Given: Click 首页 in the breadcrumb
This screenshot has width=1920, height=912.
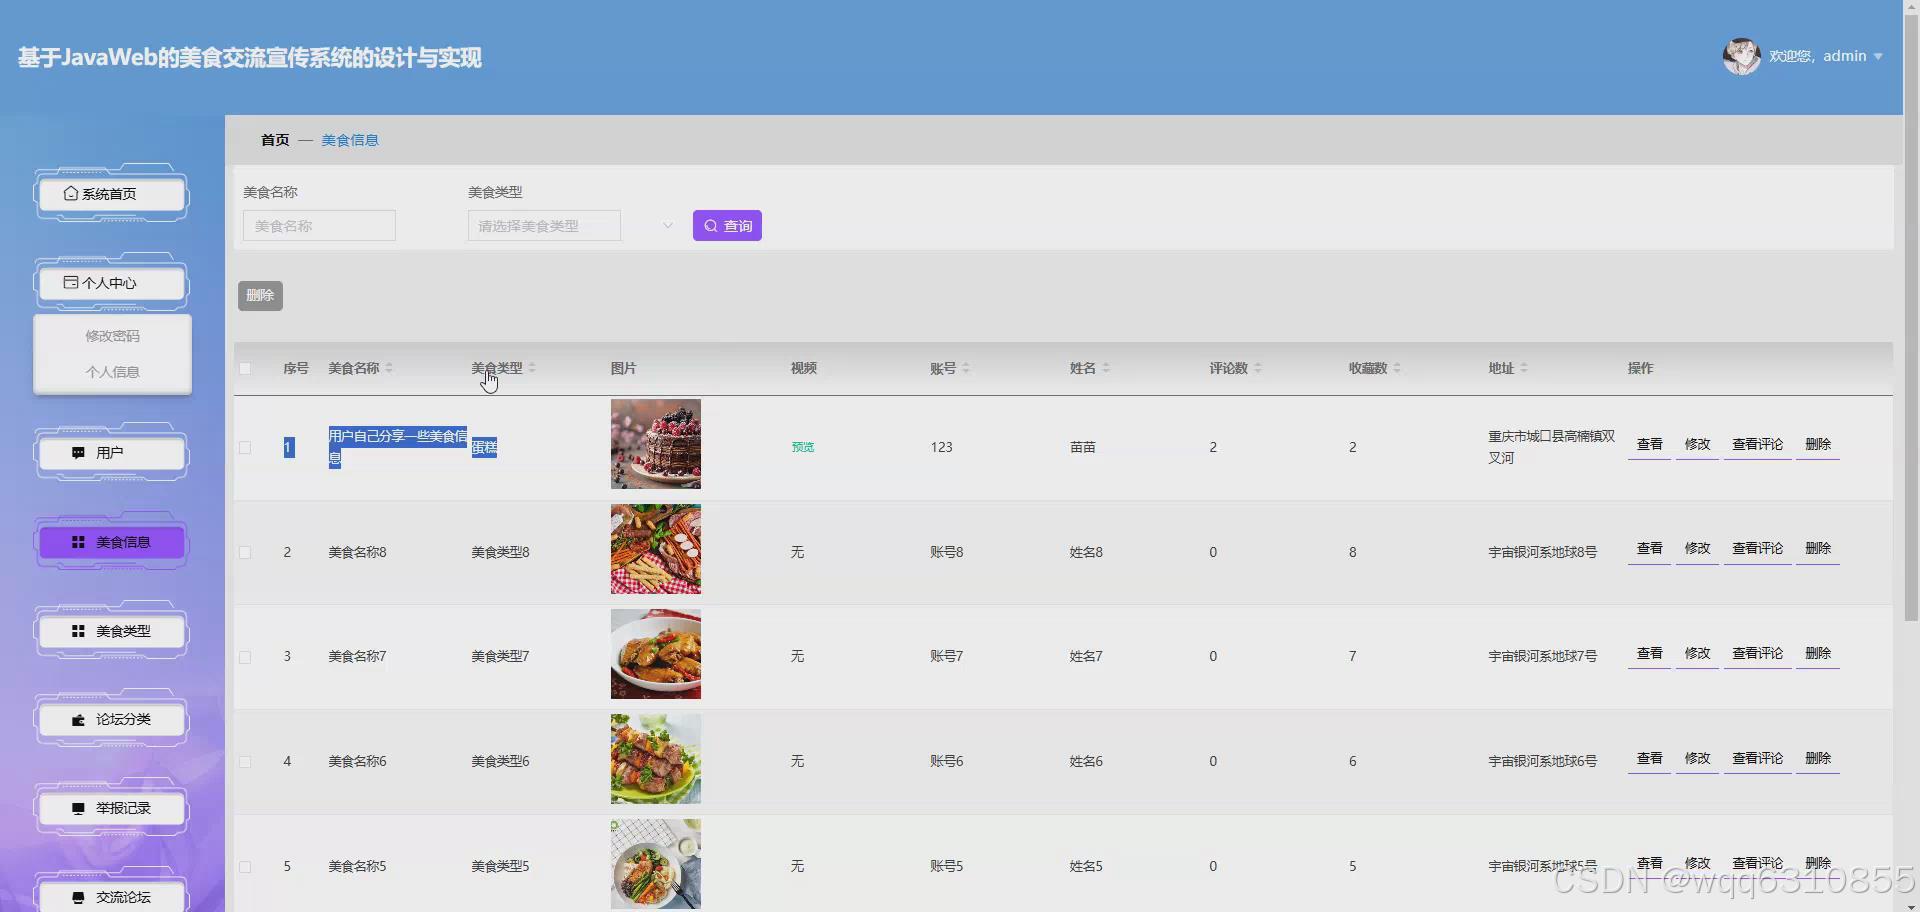Looking at the screenshot, I should coord(275,140).
